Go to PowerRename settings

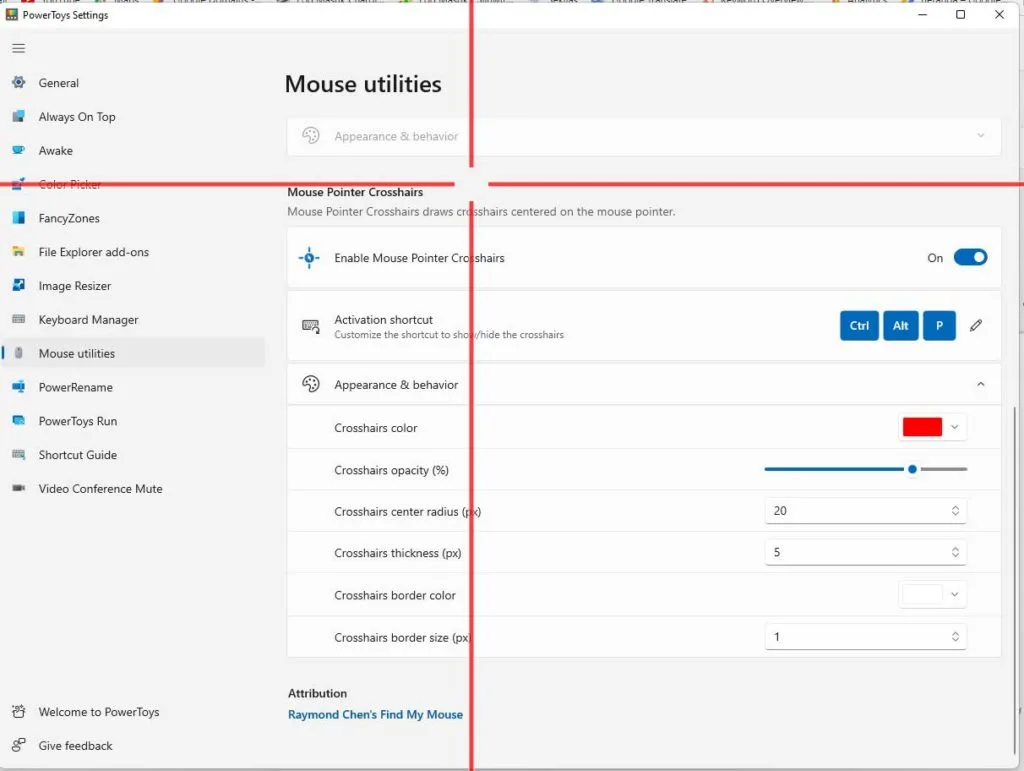pyautogui.click(x=133, y=387)
